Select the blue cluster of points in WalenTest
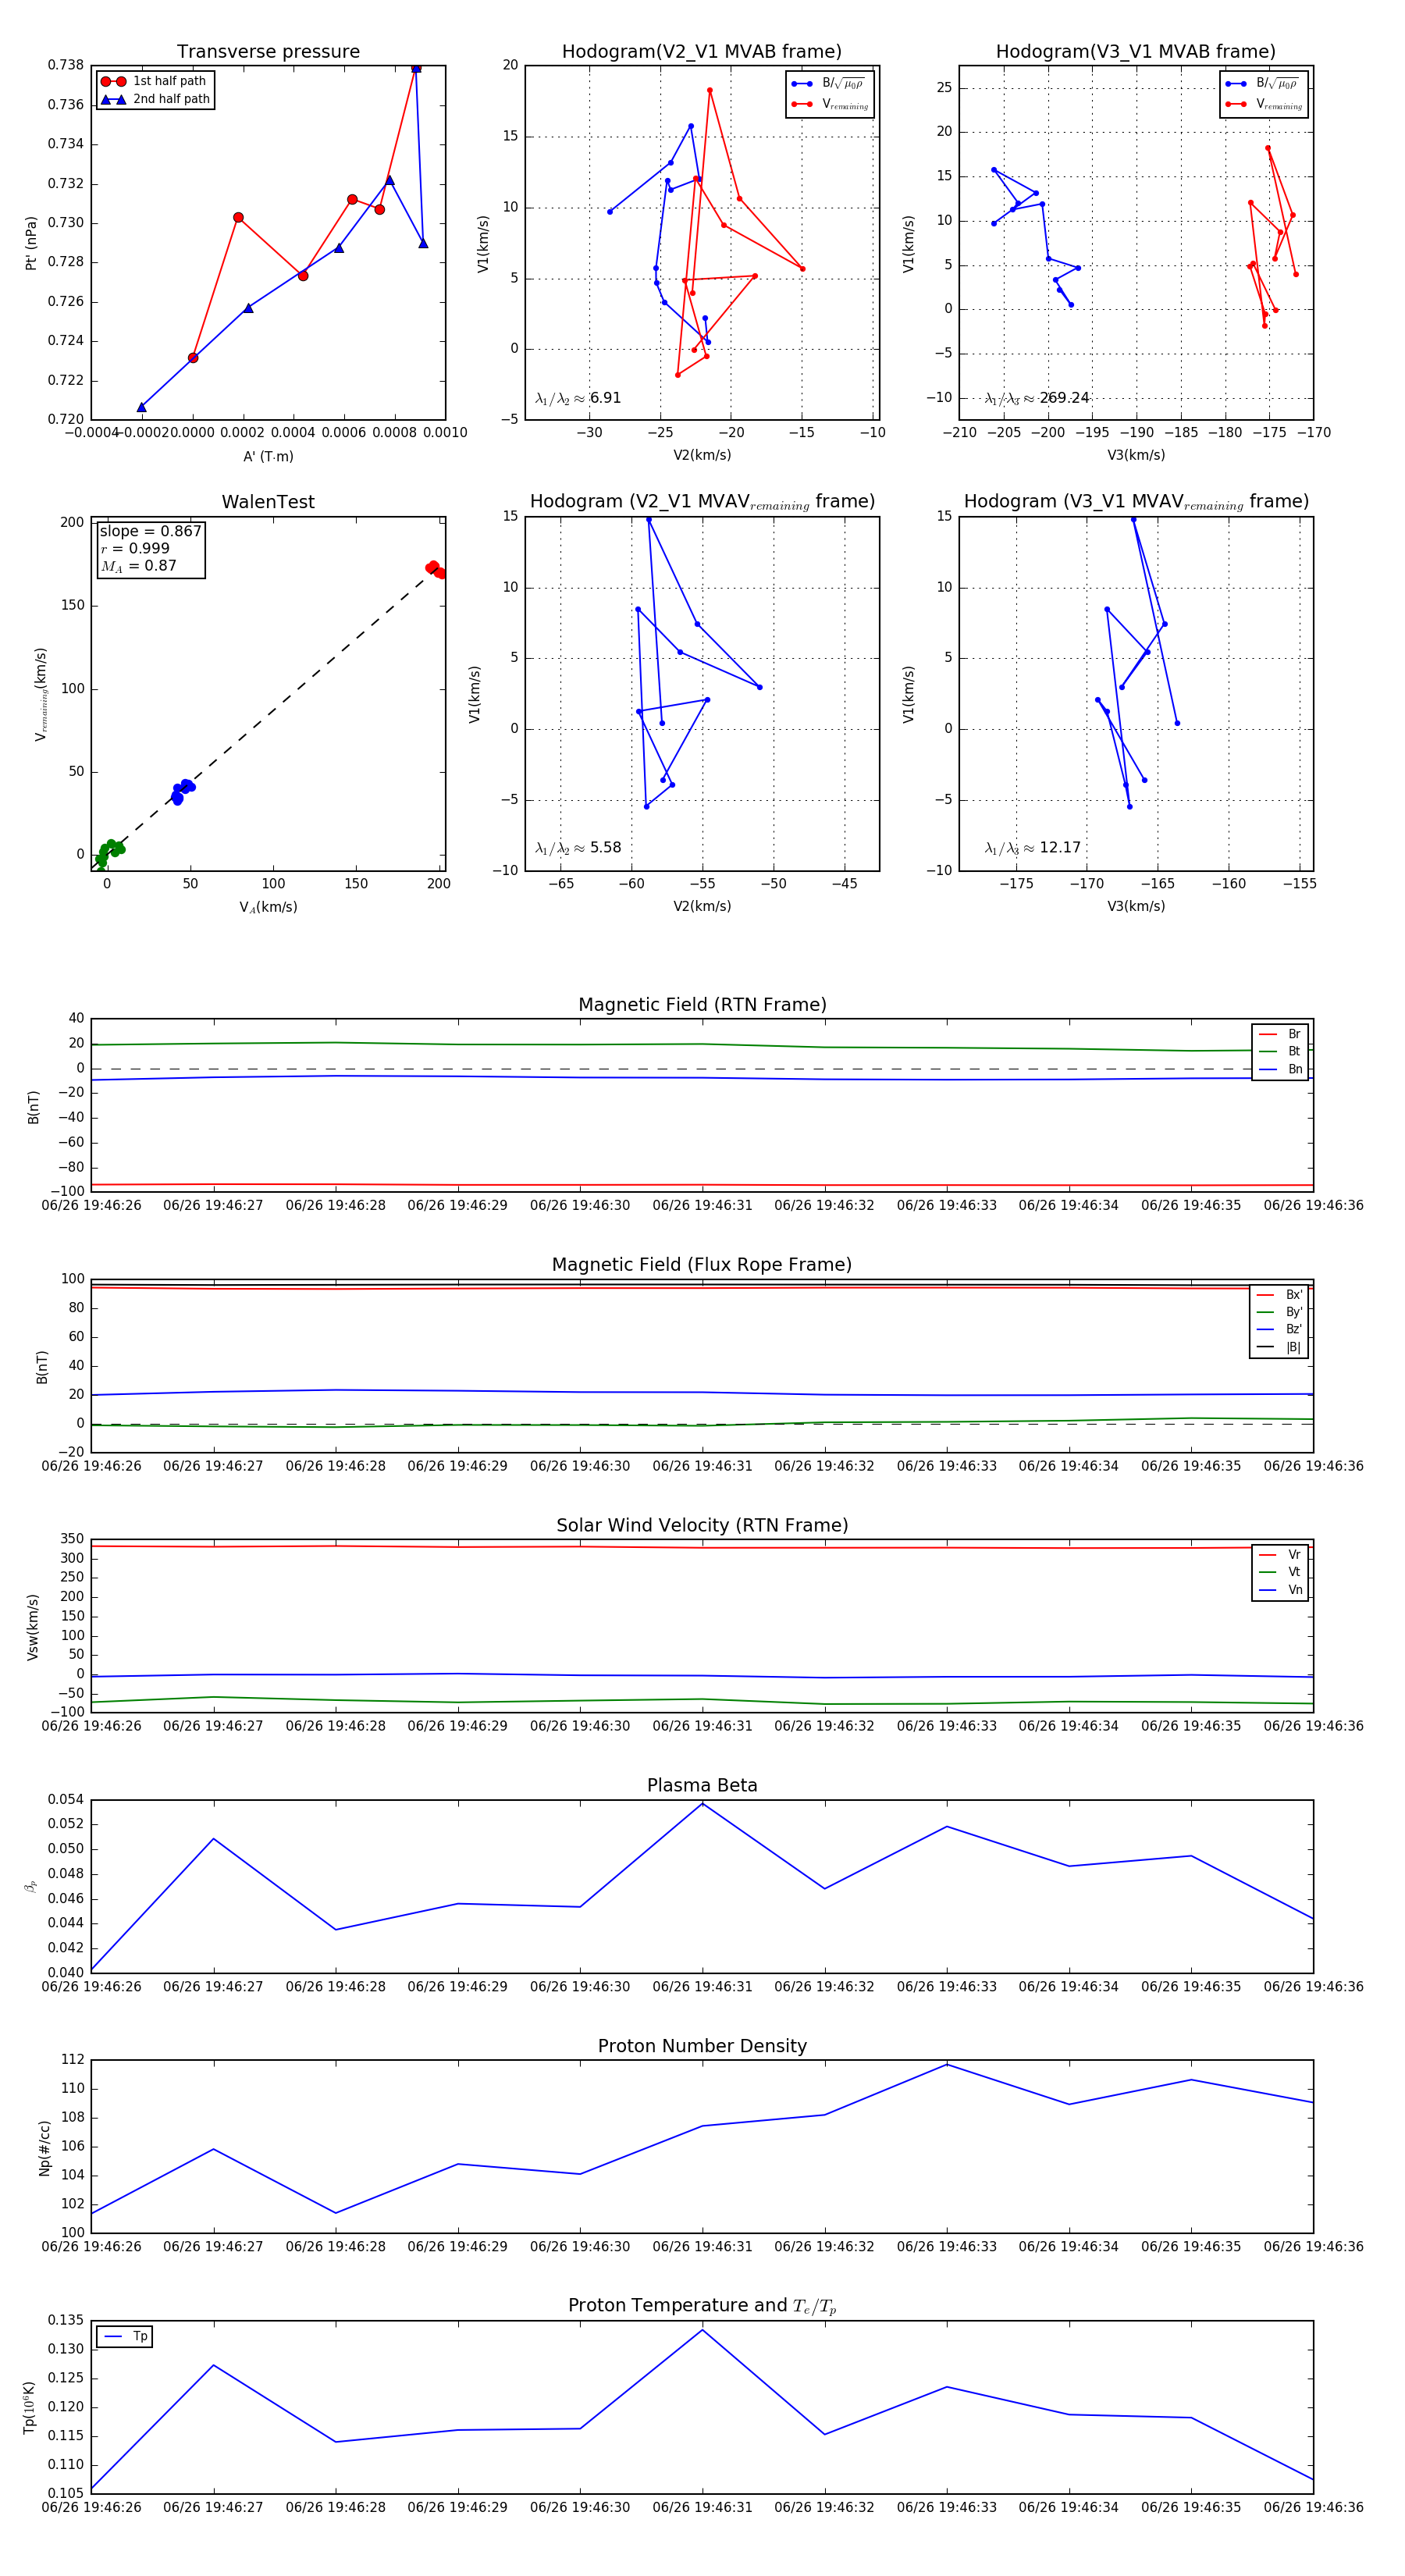1405x2576 pixels. tap(181, 791)
